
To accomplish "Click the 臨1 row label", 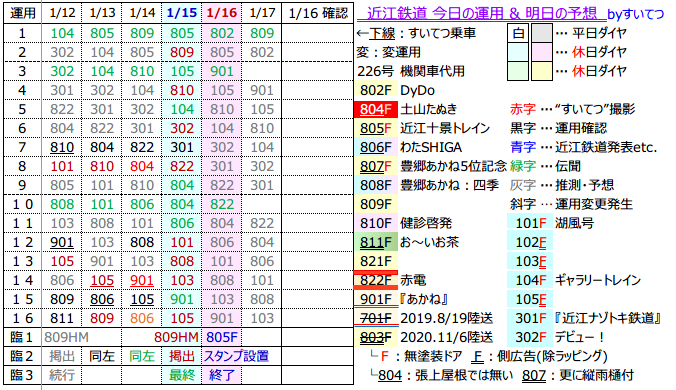I will (x=22, y=337).
